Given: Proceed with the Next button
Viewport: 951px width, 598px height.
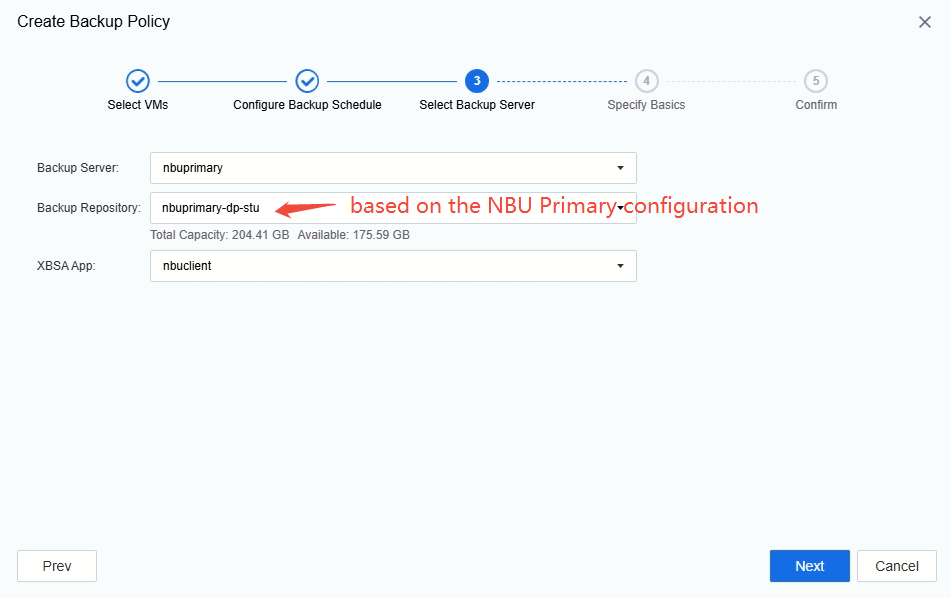Looking at the screenshot, I should coord(810,566).
